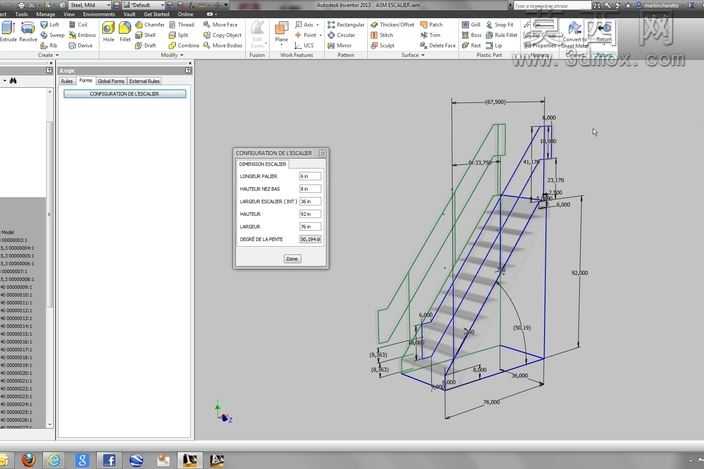
Task: Open the Derive command
Action: (x=80, y=45)
